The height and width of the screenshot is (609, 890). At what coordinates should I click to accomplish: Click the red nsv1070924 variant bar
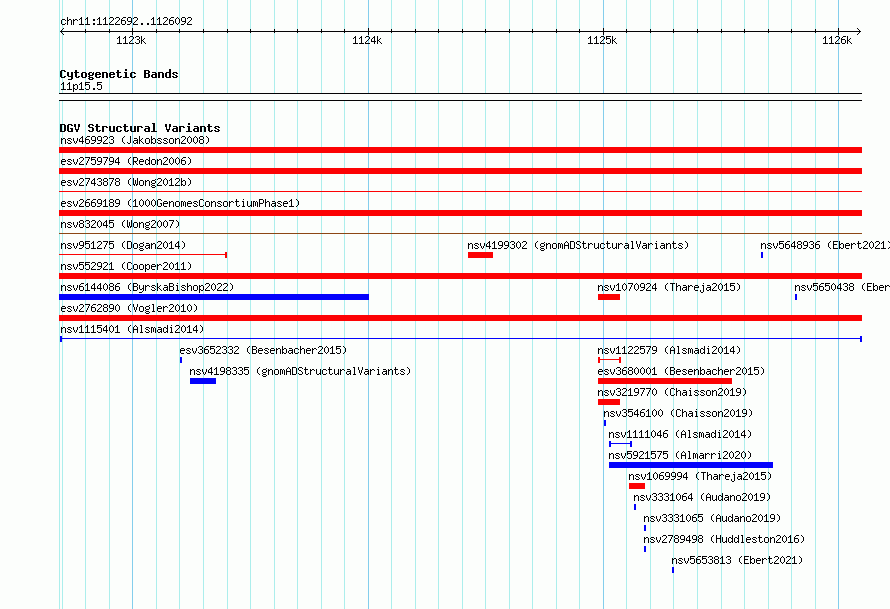click(608, 297)
